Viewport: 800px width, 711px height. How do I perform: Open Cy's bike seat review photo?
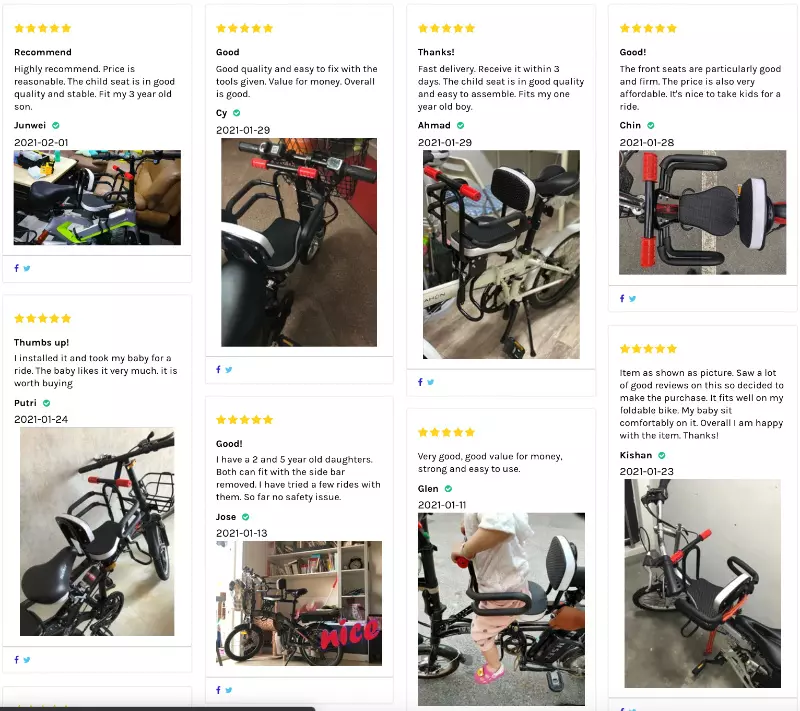[x=299, y=242]
